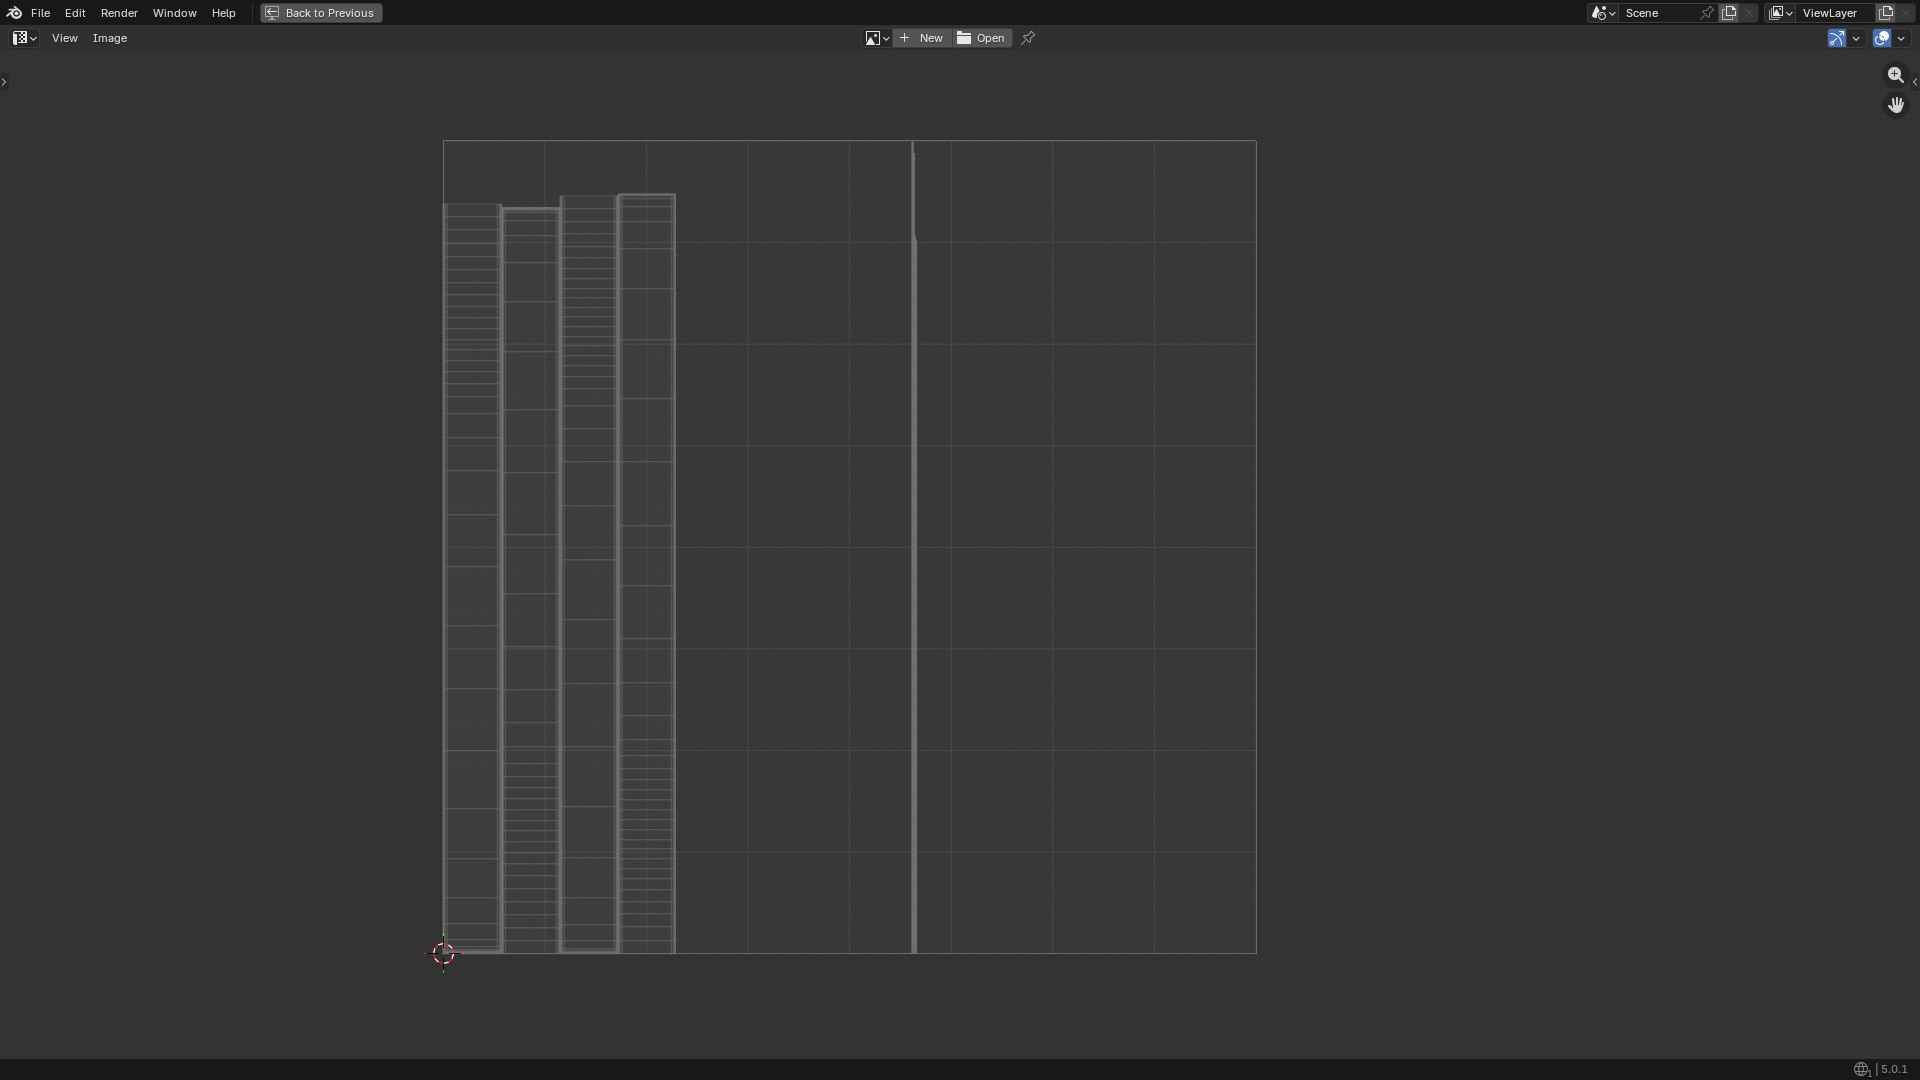Toggle the overlays display button
Viewport: 1920px width, 1080px height.
(1882, 38)
